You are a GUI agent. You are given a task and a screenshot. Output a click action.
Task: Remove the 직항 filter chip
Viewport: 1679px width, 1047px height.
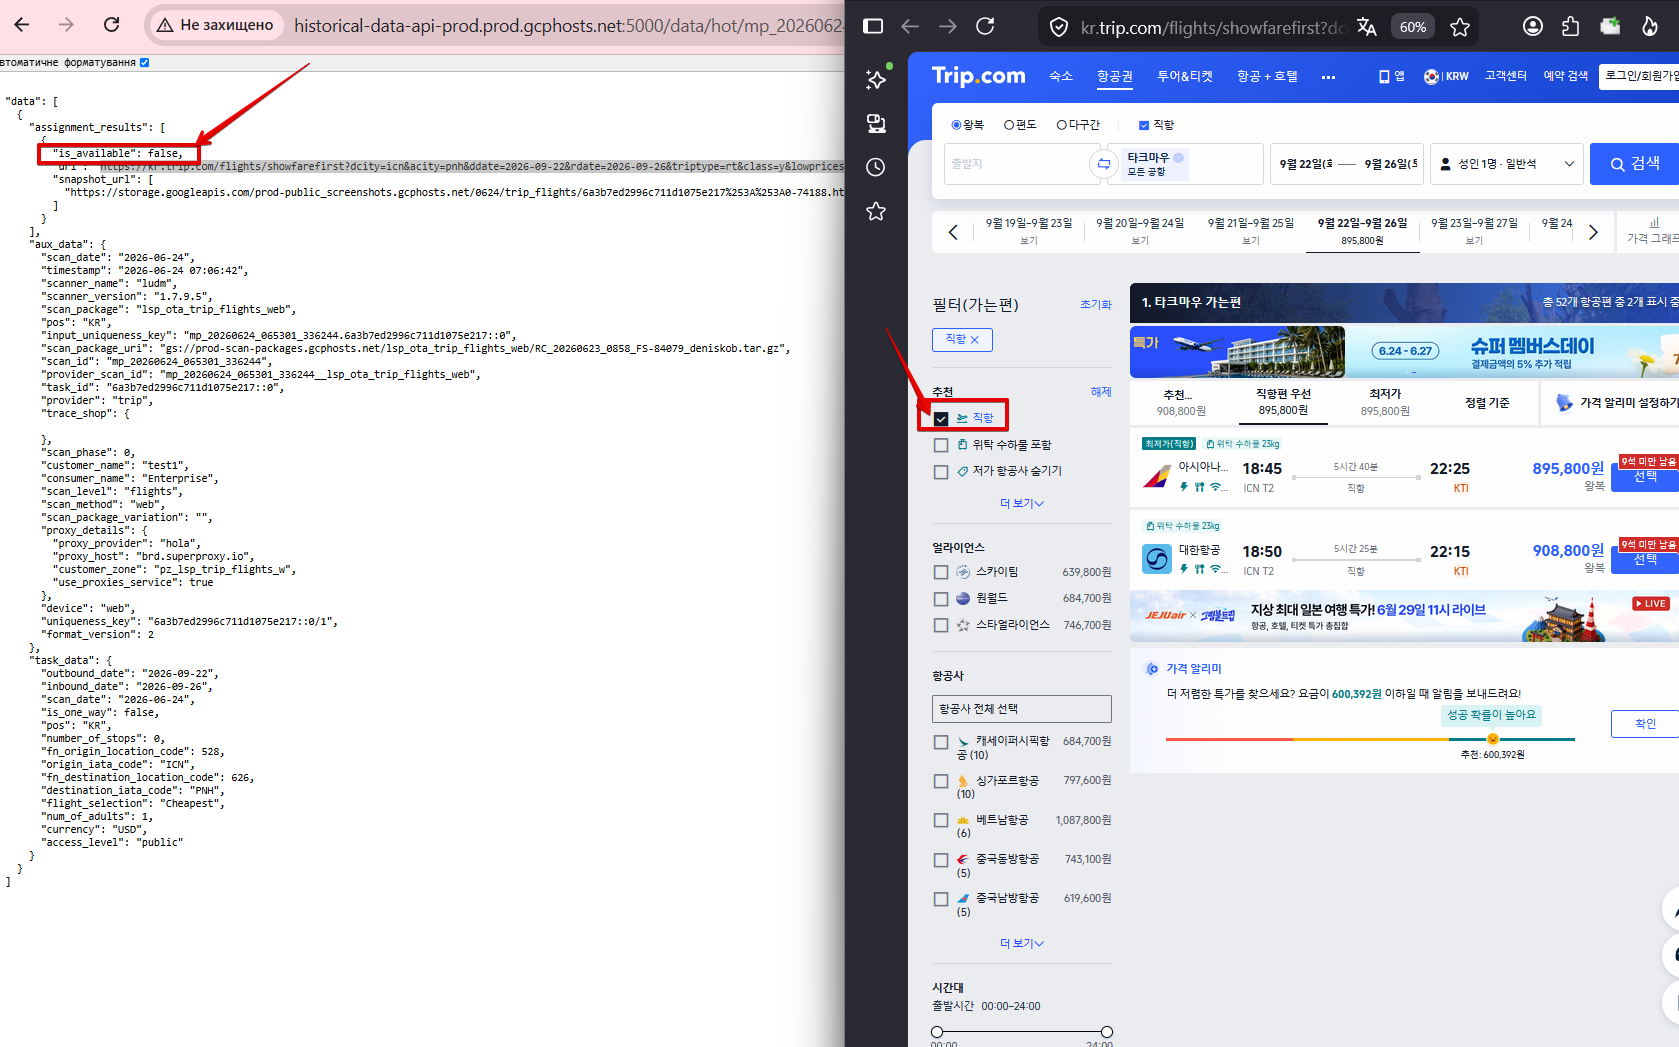coord(962,340)
